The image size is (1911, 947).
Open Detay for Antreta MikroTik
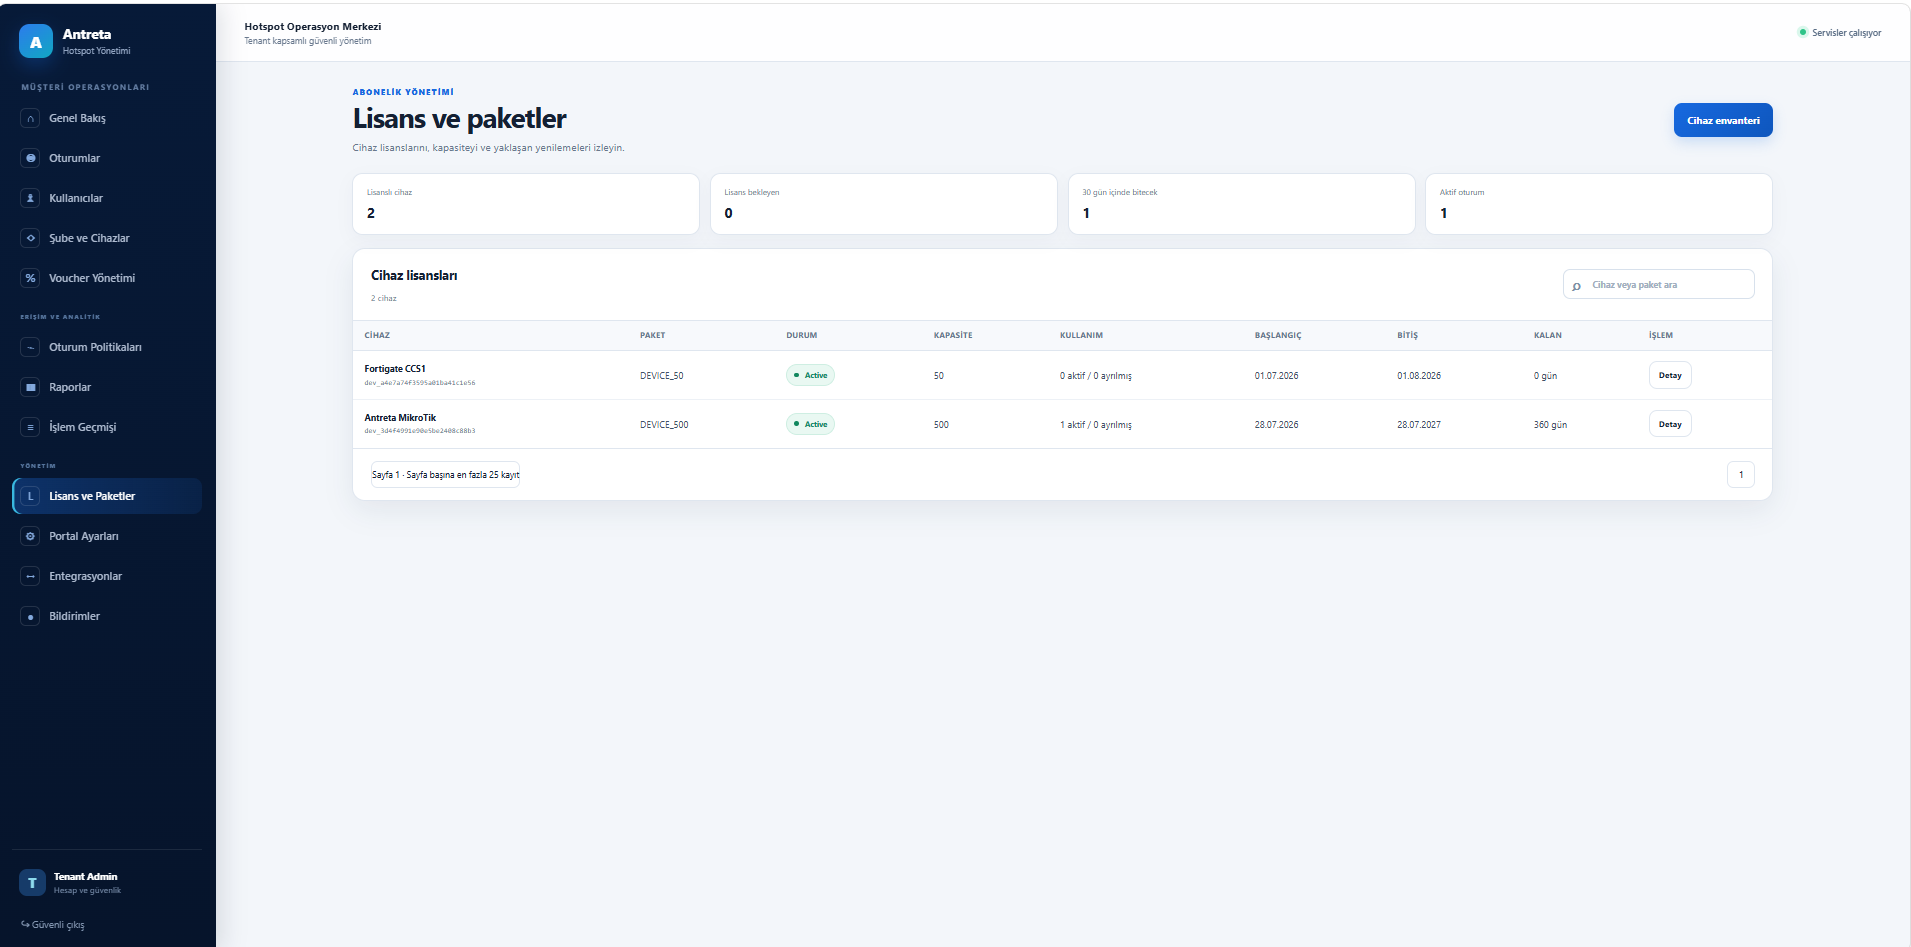pyautogui.click(x=1670, y=424)
